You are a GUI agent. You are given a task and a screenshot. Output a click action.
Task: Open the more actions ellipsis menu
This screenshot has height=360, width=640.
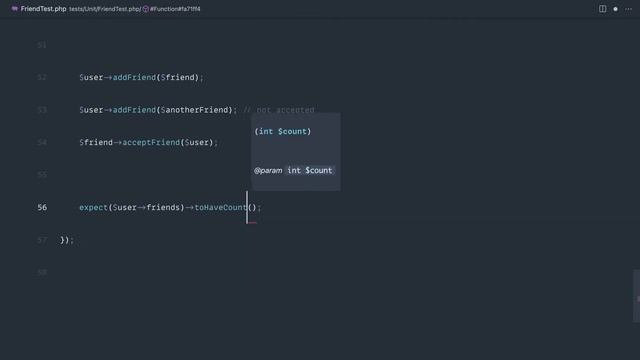tap(629, 9)
